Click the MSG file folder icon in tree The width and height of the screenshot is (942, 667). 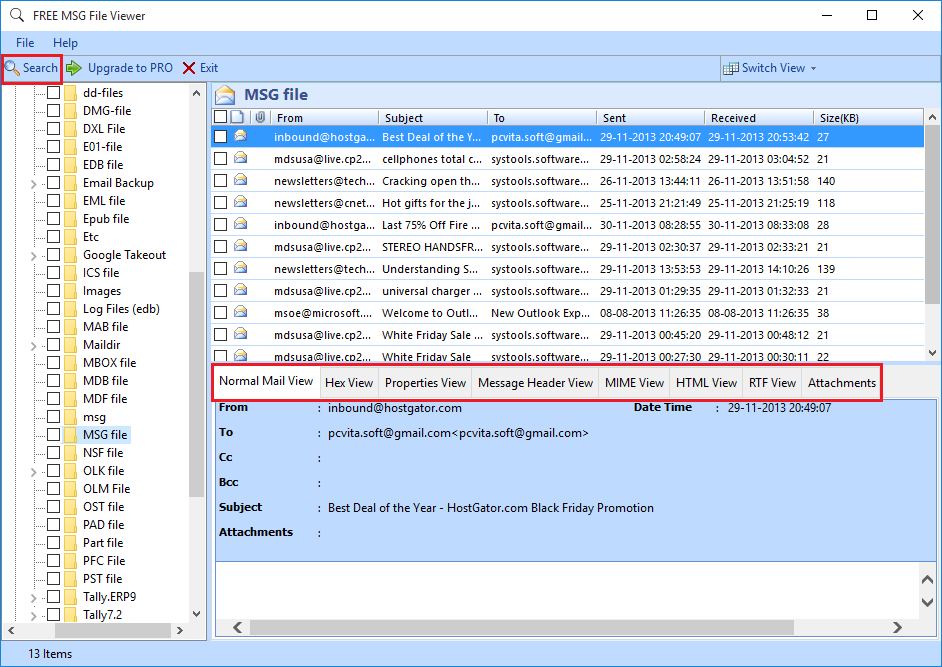(71, 435)
